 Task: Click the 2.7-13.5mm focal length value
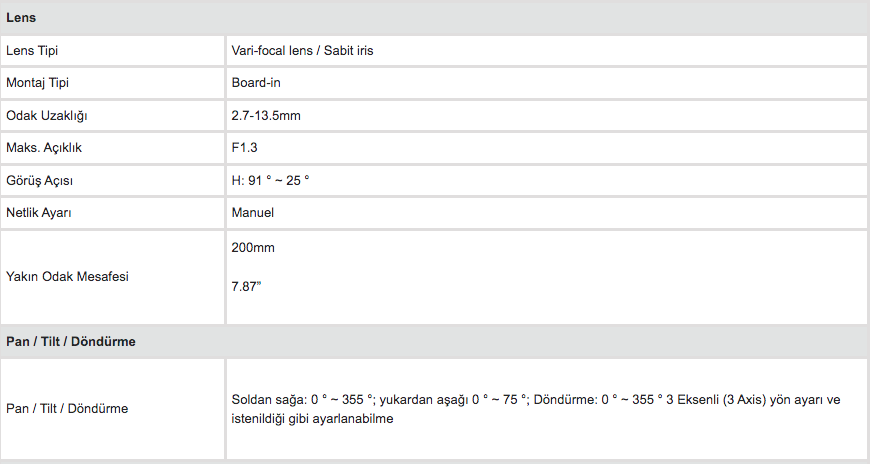(266, 116)
